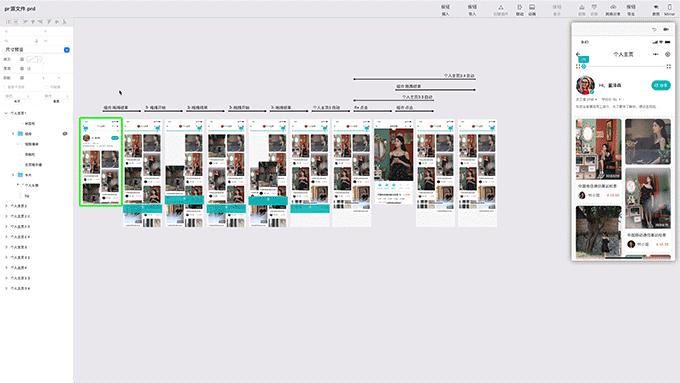
Task: Click the rightmost alignment icon in the align row
Action: [x=65, y=21]
